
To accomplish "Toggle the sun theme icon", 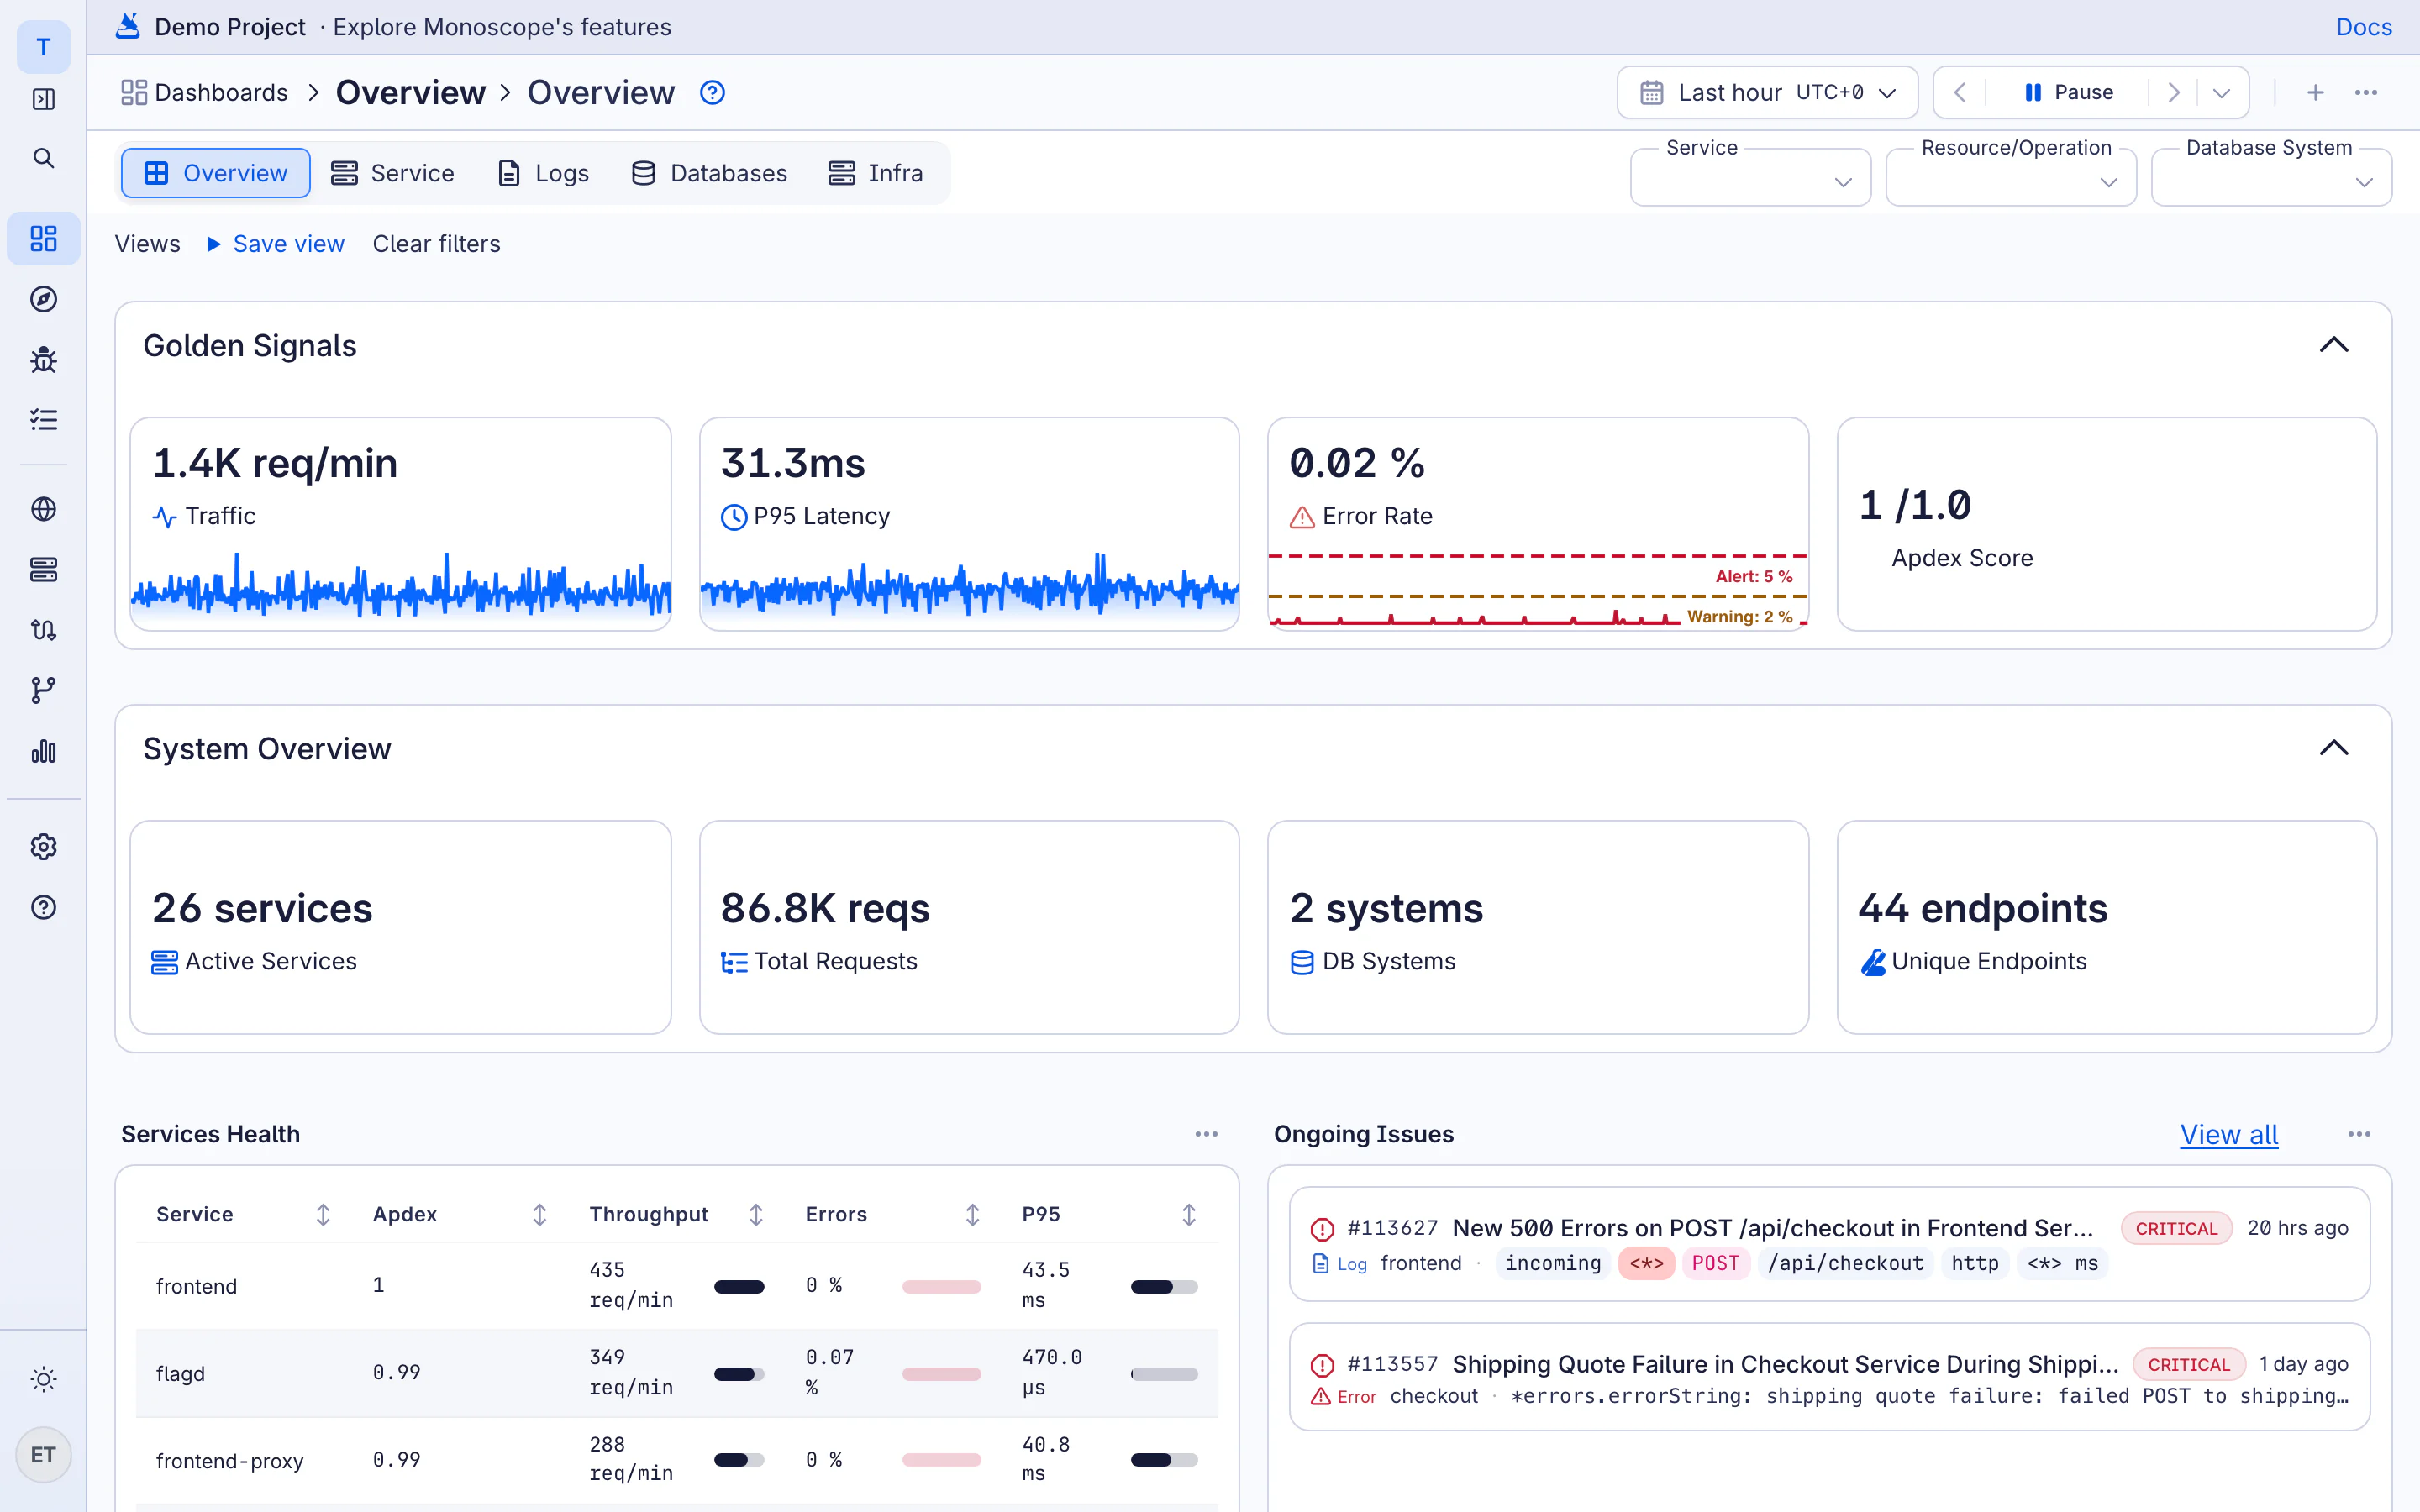I will click(x=43, y=1380).
